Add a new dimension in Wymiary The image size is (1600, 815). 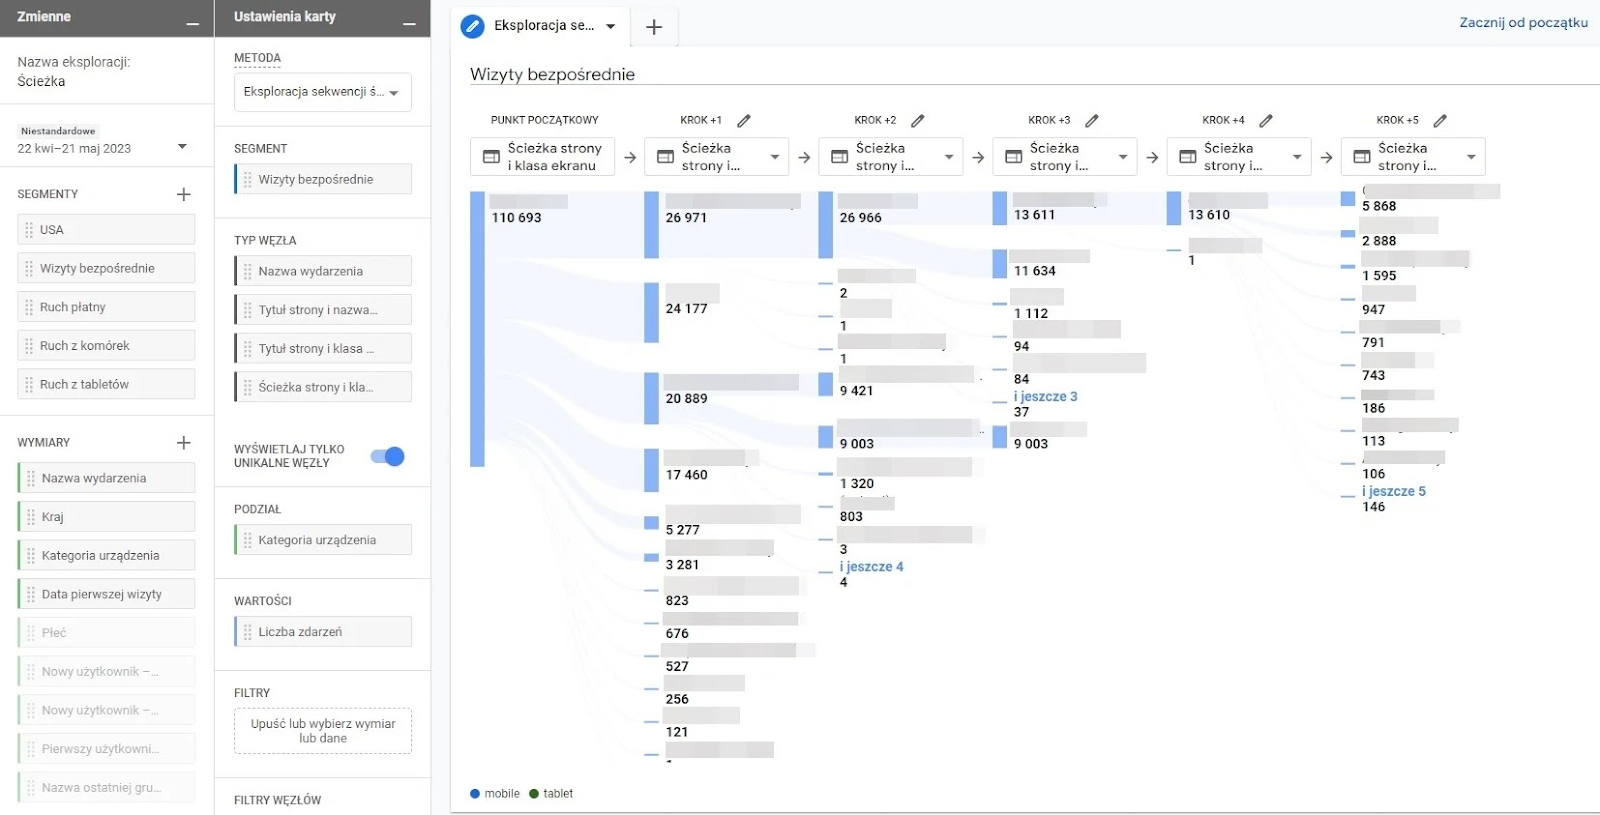click(183, 442)
